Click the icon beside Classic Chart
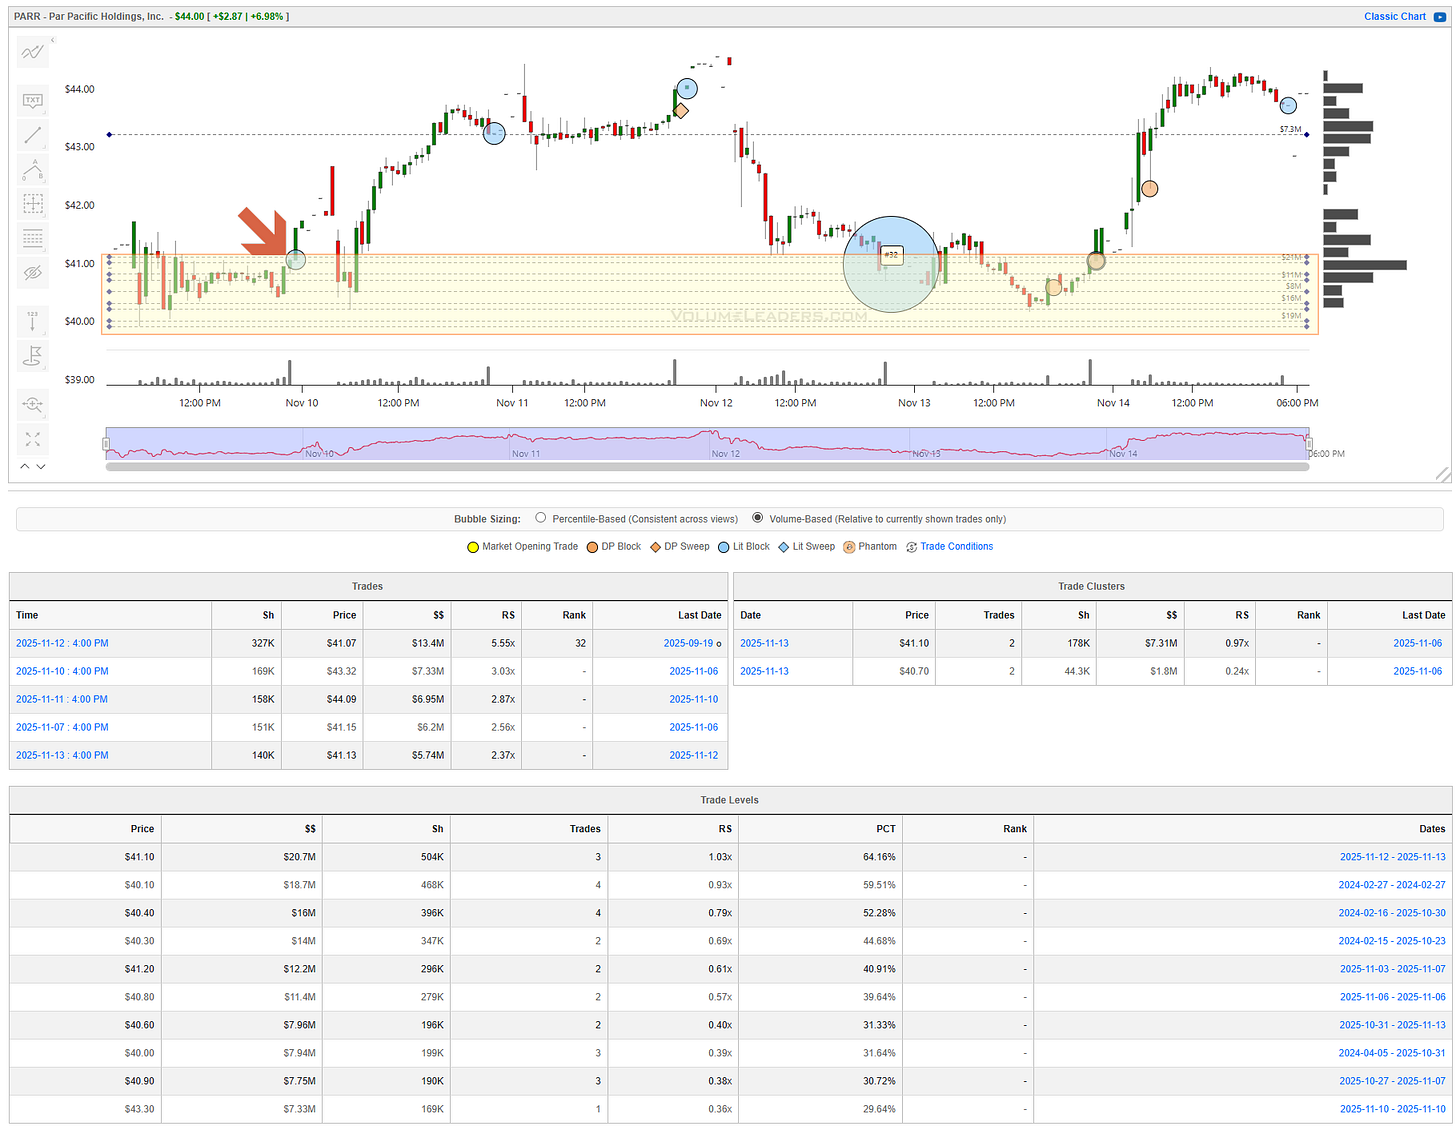 (1440, 16)
